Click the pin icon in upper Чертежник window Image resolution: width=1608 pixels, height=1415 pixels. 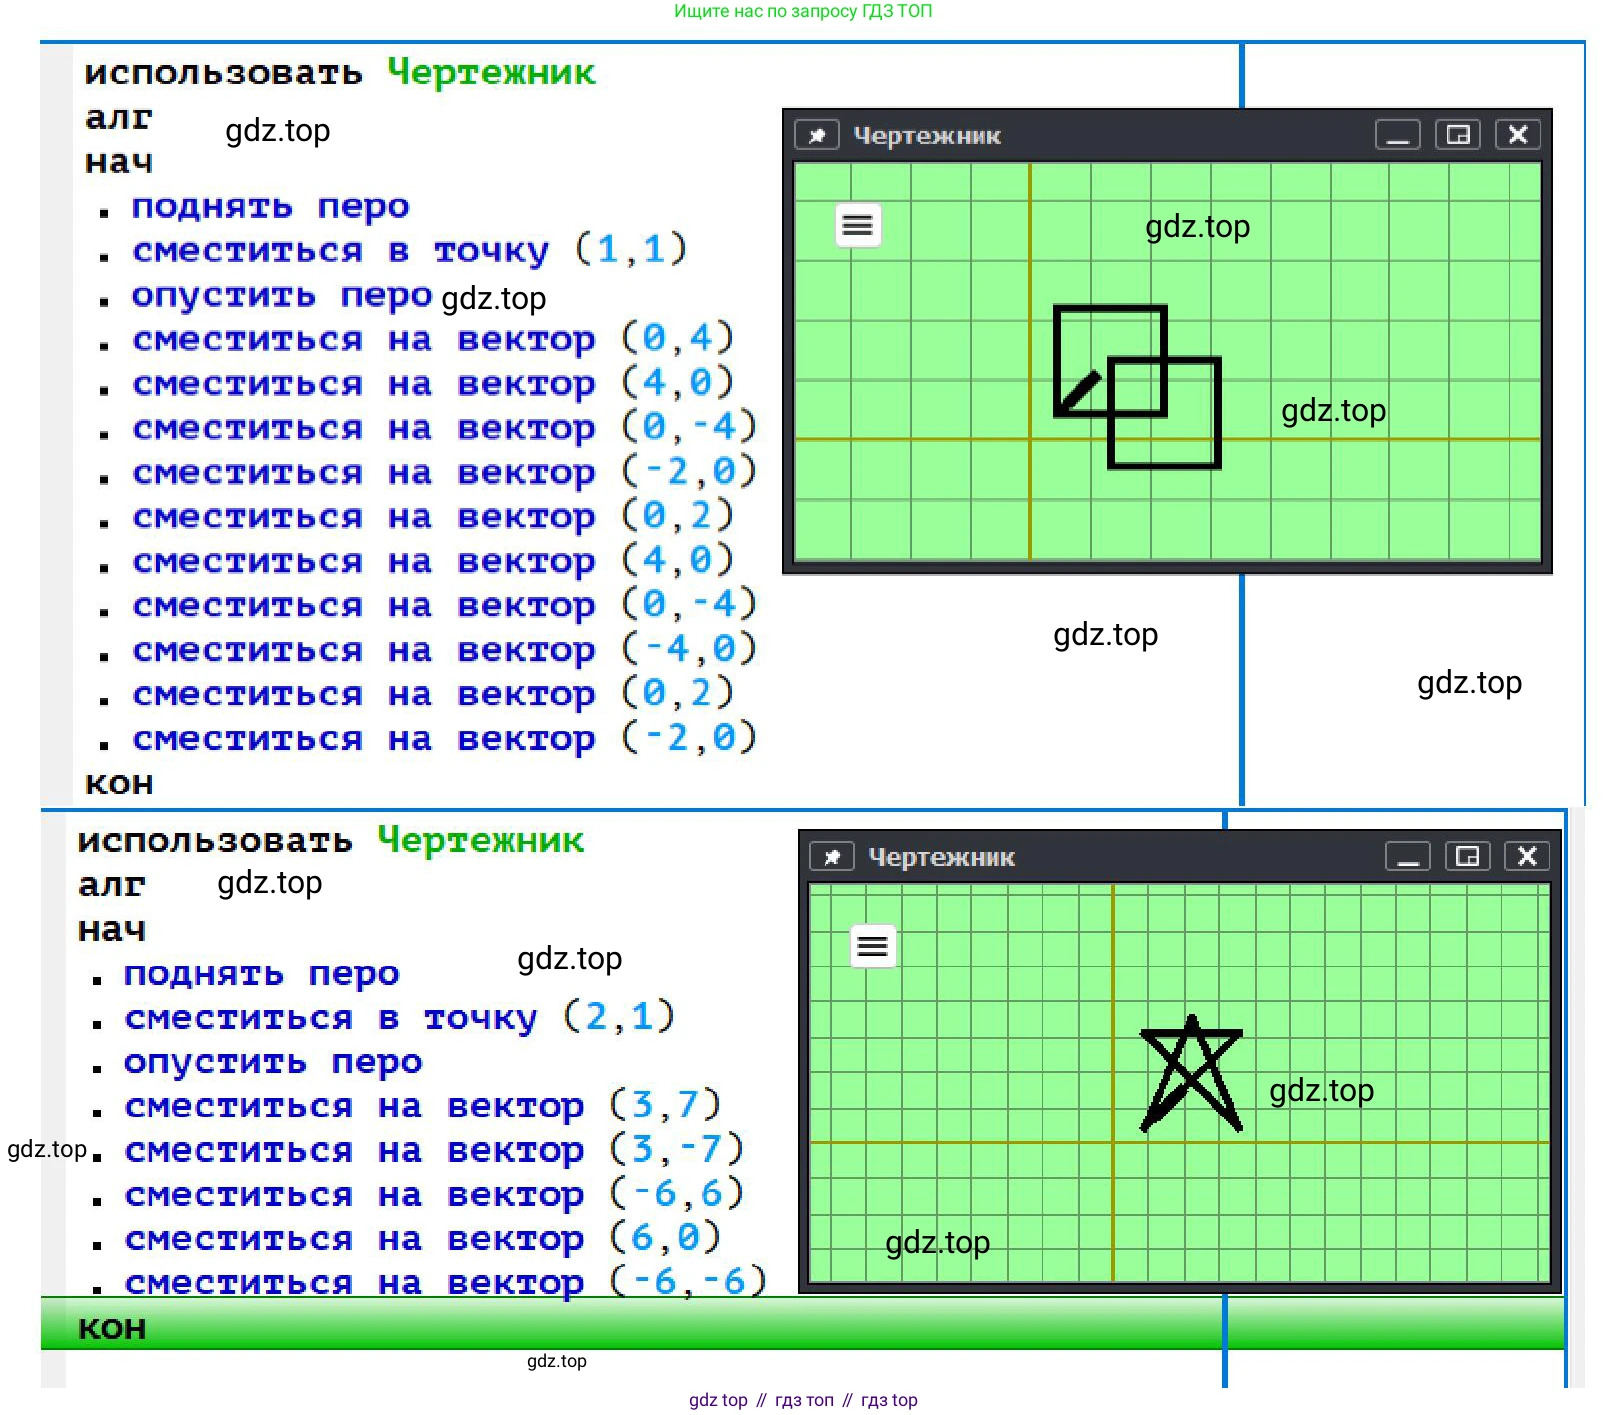click(816, 135)
